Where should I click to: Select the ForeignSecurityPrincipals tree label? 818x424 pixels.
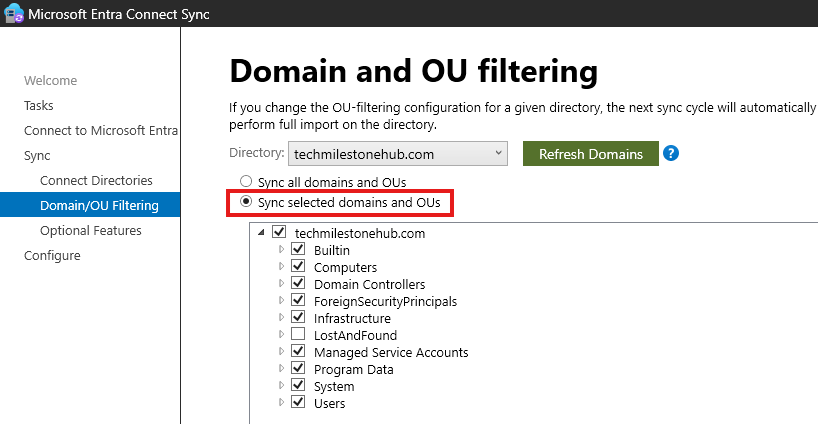pos(386,301)
